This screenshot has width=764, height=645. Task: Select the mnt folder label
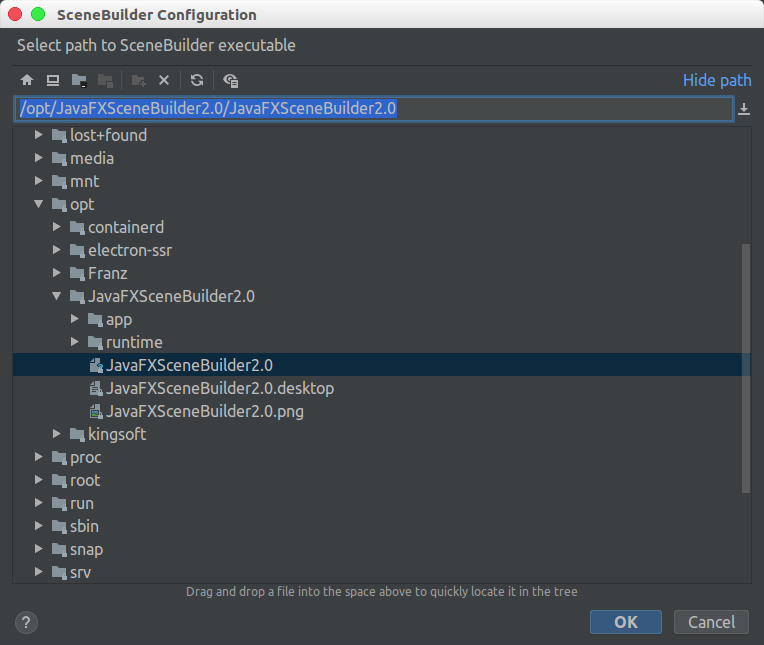[84, 181]
